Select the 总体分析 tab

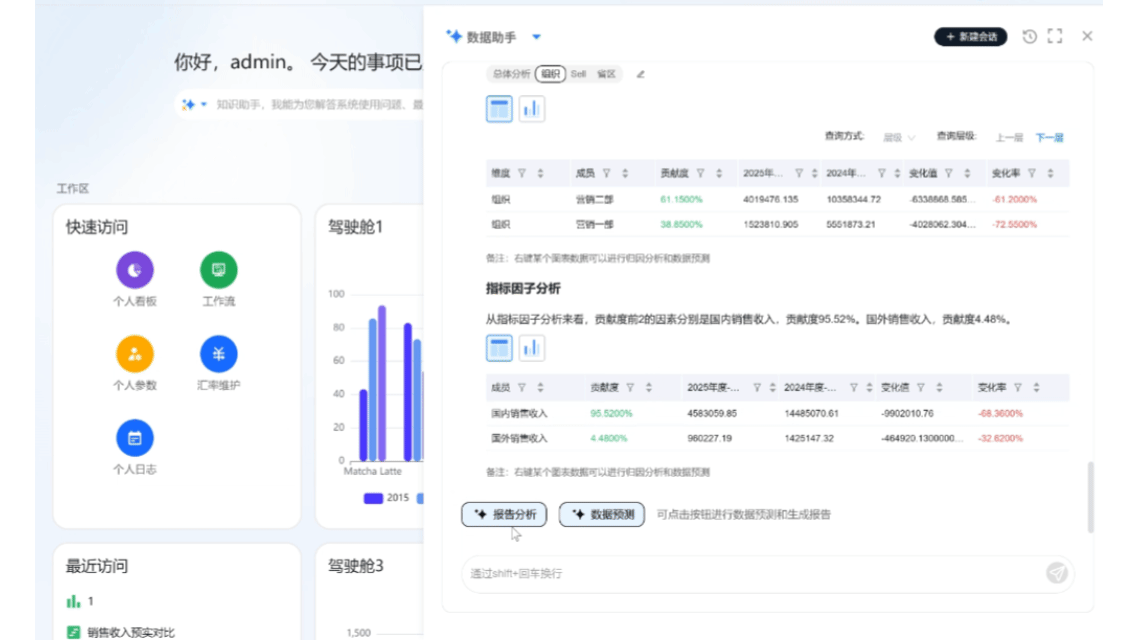[510, 74]
